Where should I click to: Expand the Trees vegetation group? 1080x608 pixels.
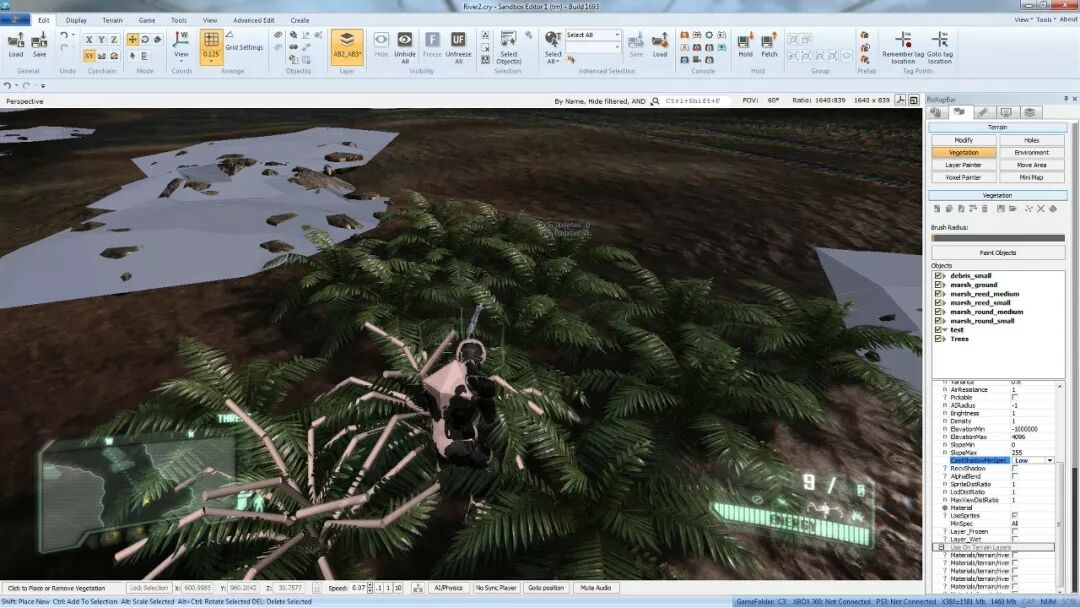pos(946,339)
